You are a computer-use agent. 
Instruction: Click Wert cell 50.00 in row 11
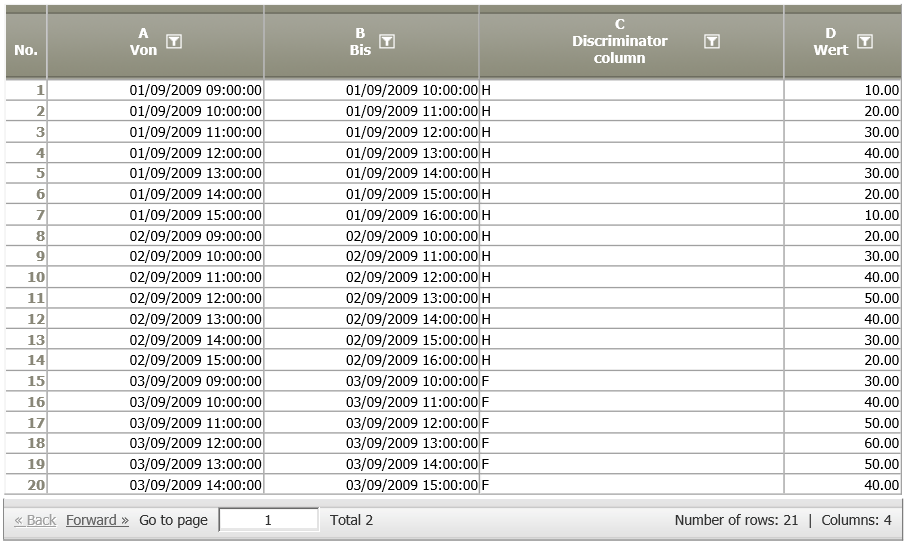(x=842, y=298)
